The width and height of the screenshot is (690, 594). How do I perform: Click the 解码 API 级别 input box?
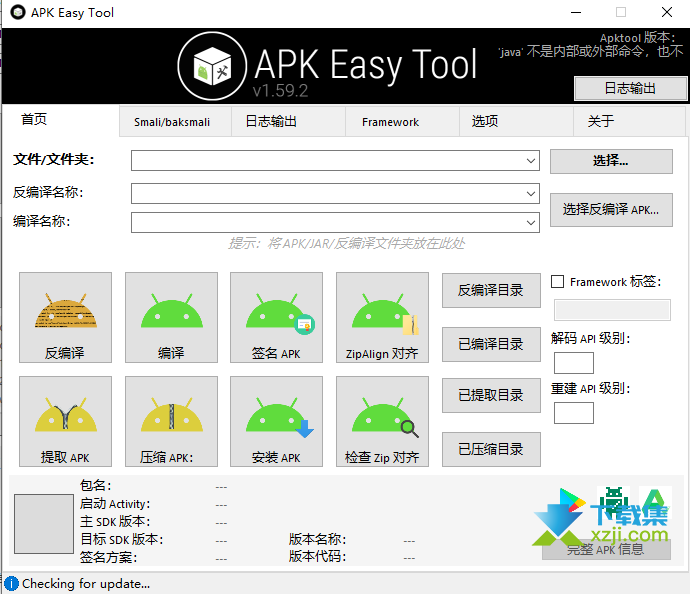pyautogui.click(x=574, y=363)
